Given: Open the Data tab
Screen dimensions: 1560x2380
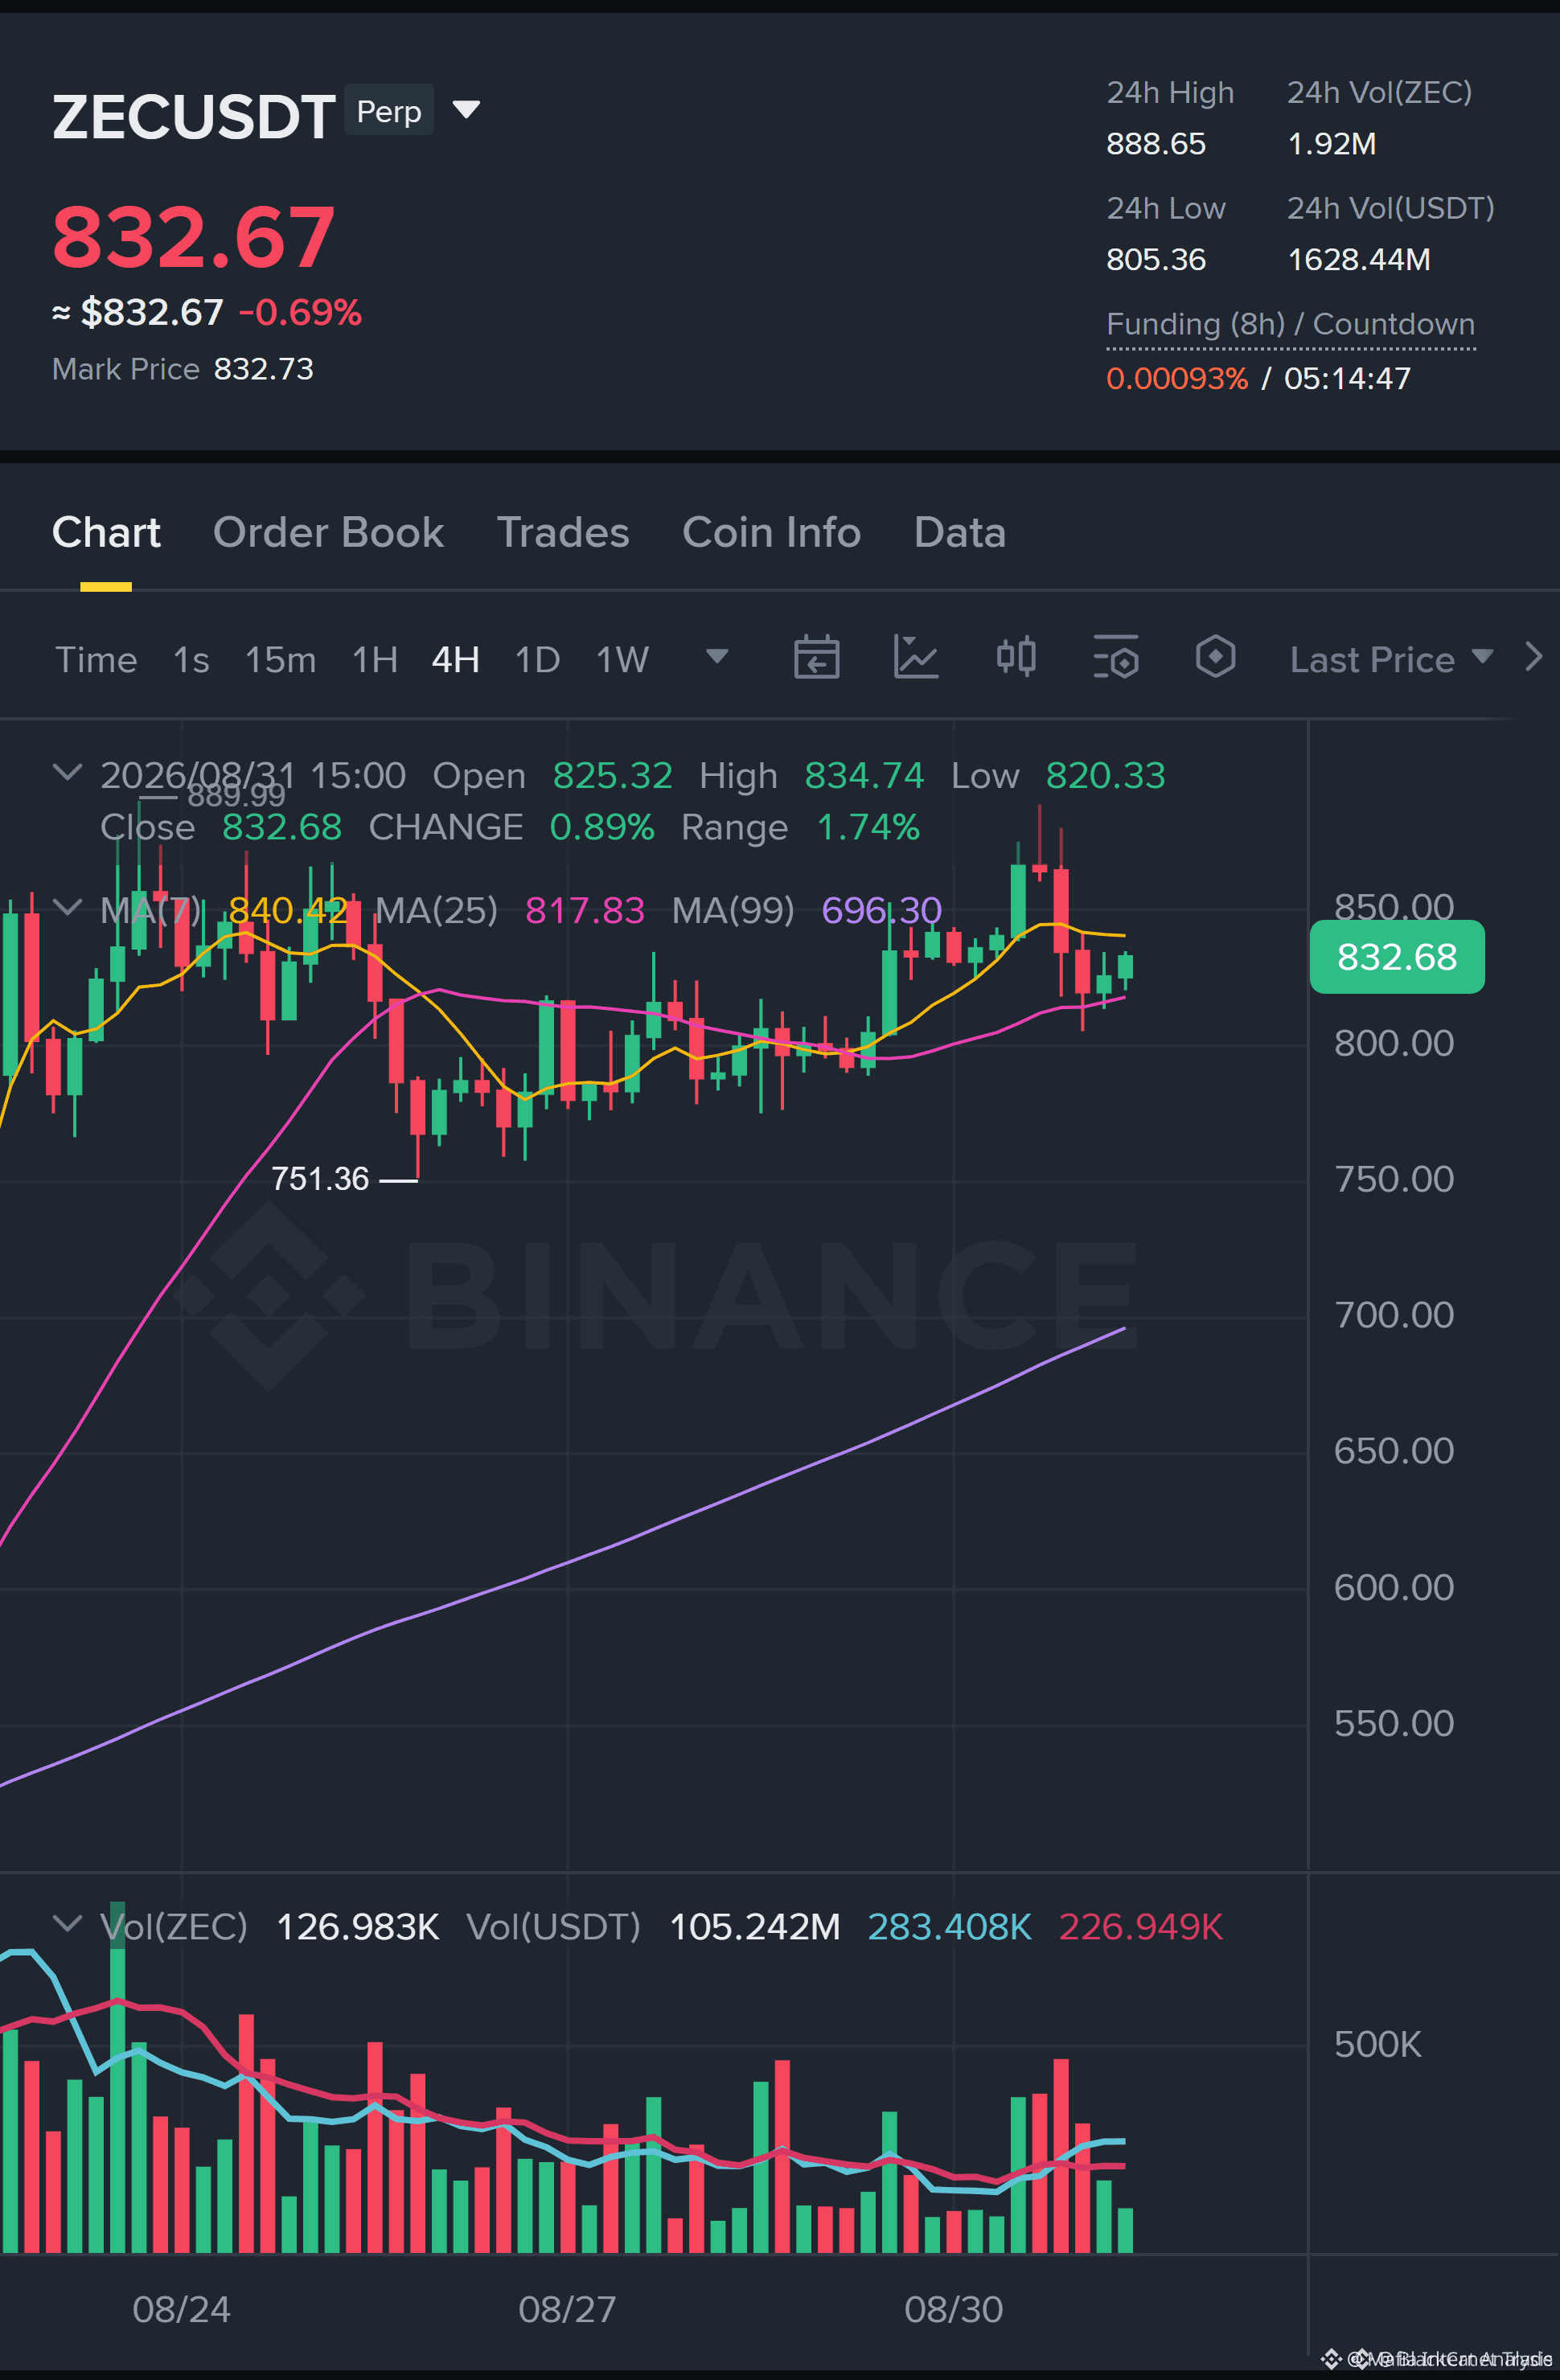Looking at the screenshot, I should pos(960,533).
